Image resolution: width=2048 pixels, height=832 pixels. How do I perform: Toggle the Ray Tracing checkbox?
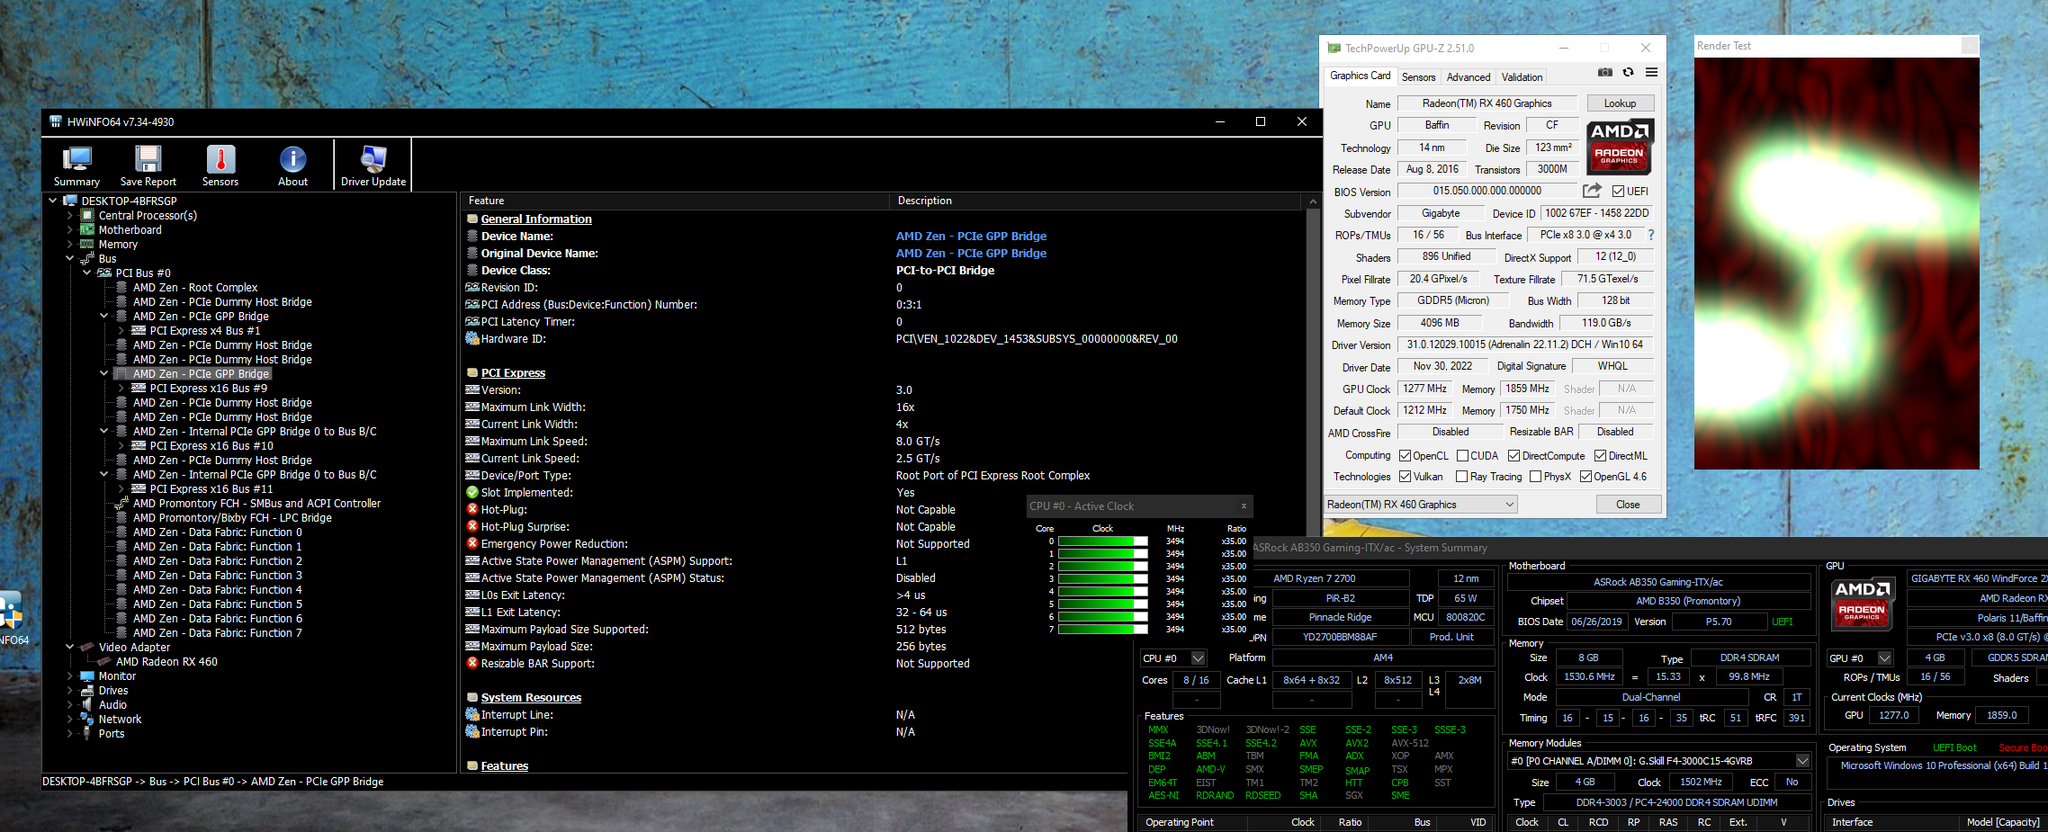pos(1462,477)
